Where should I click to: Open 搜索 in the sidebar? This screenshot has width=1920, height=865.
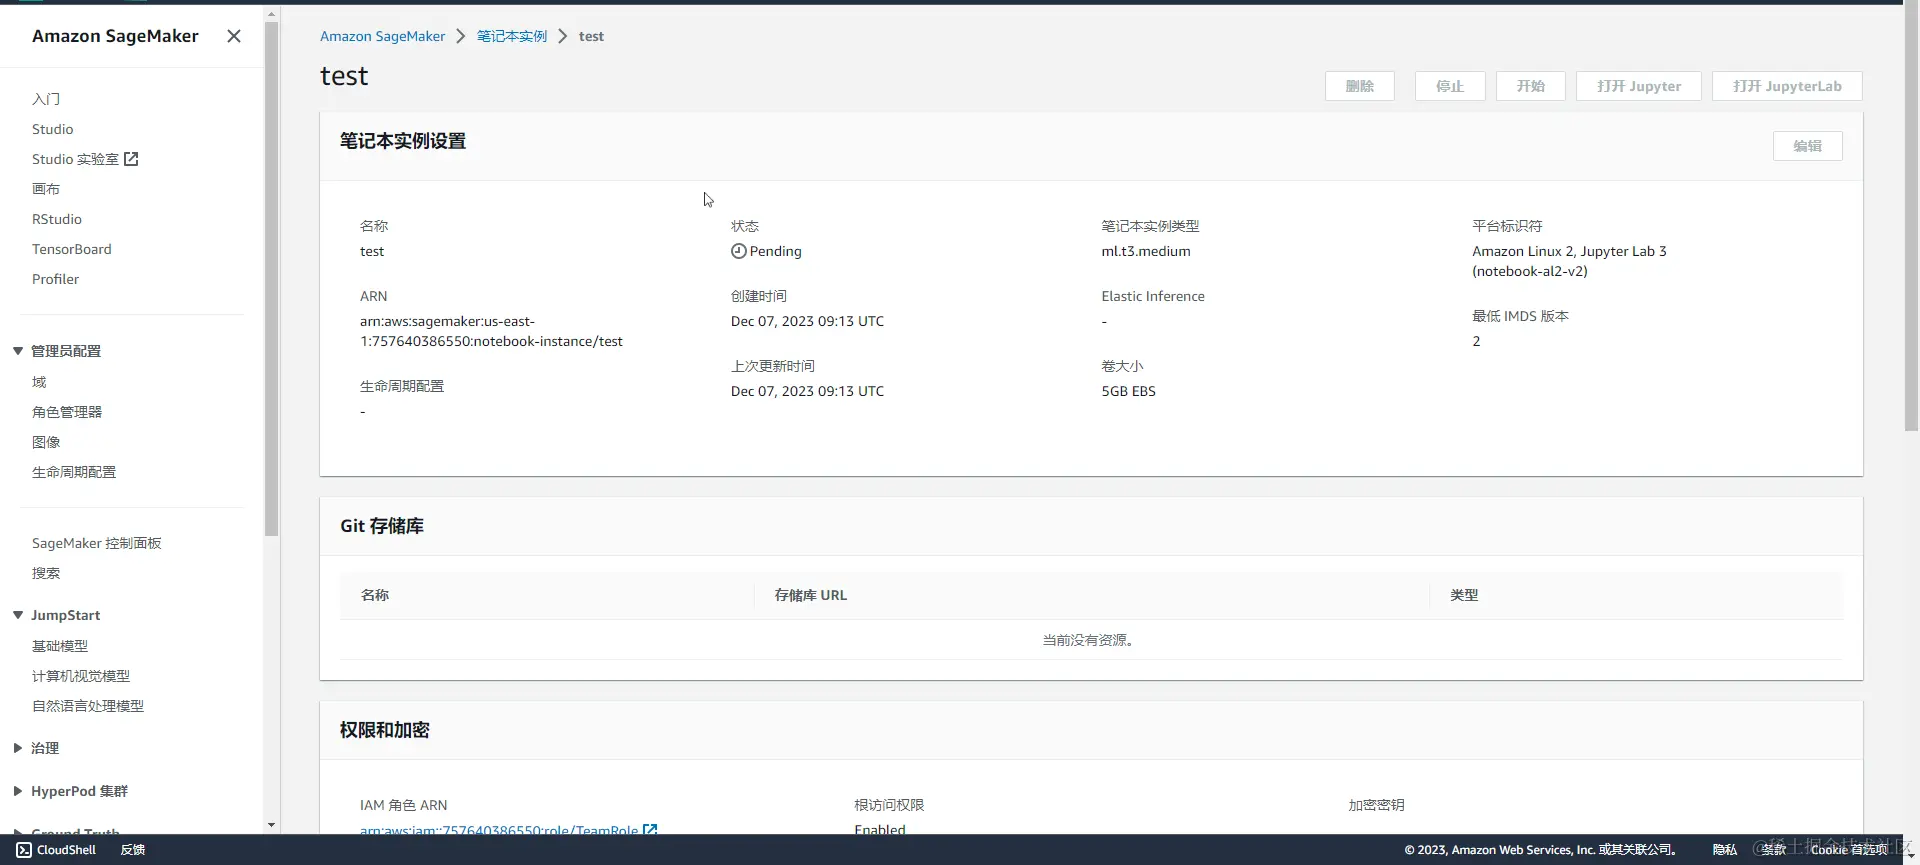(46, 573)
